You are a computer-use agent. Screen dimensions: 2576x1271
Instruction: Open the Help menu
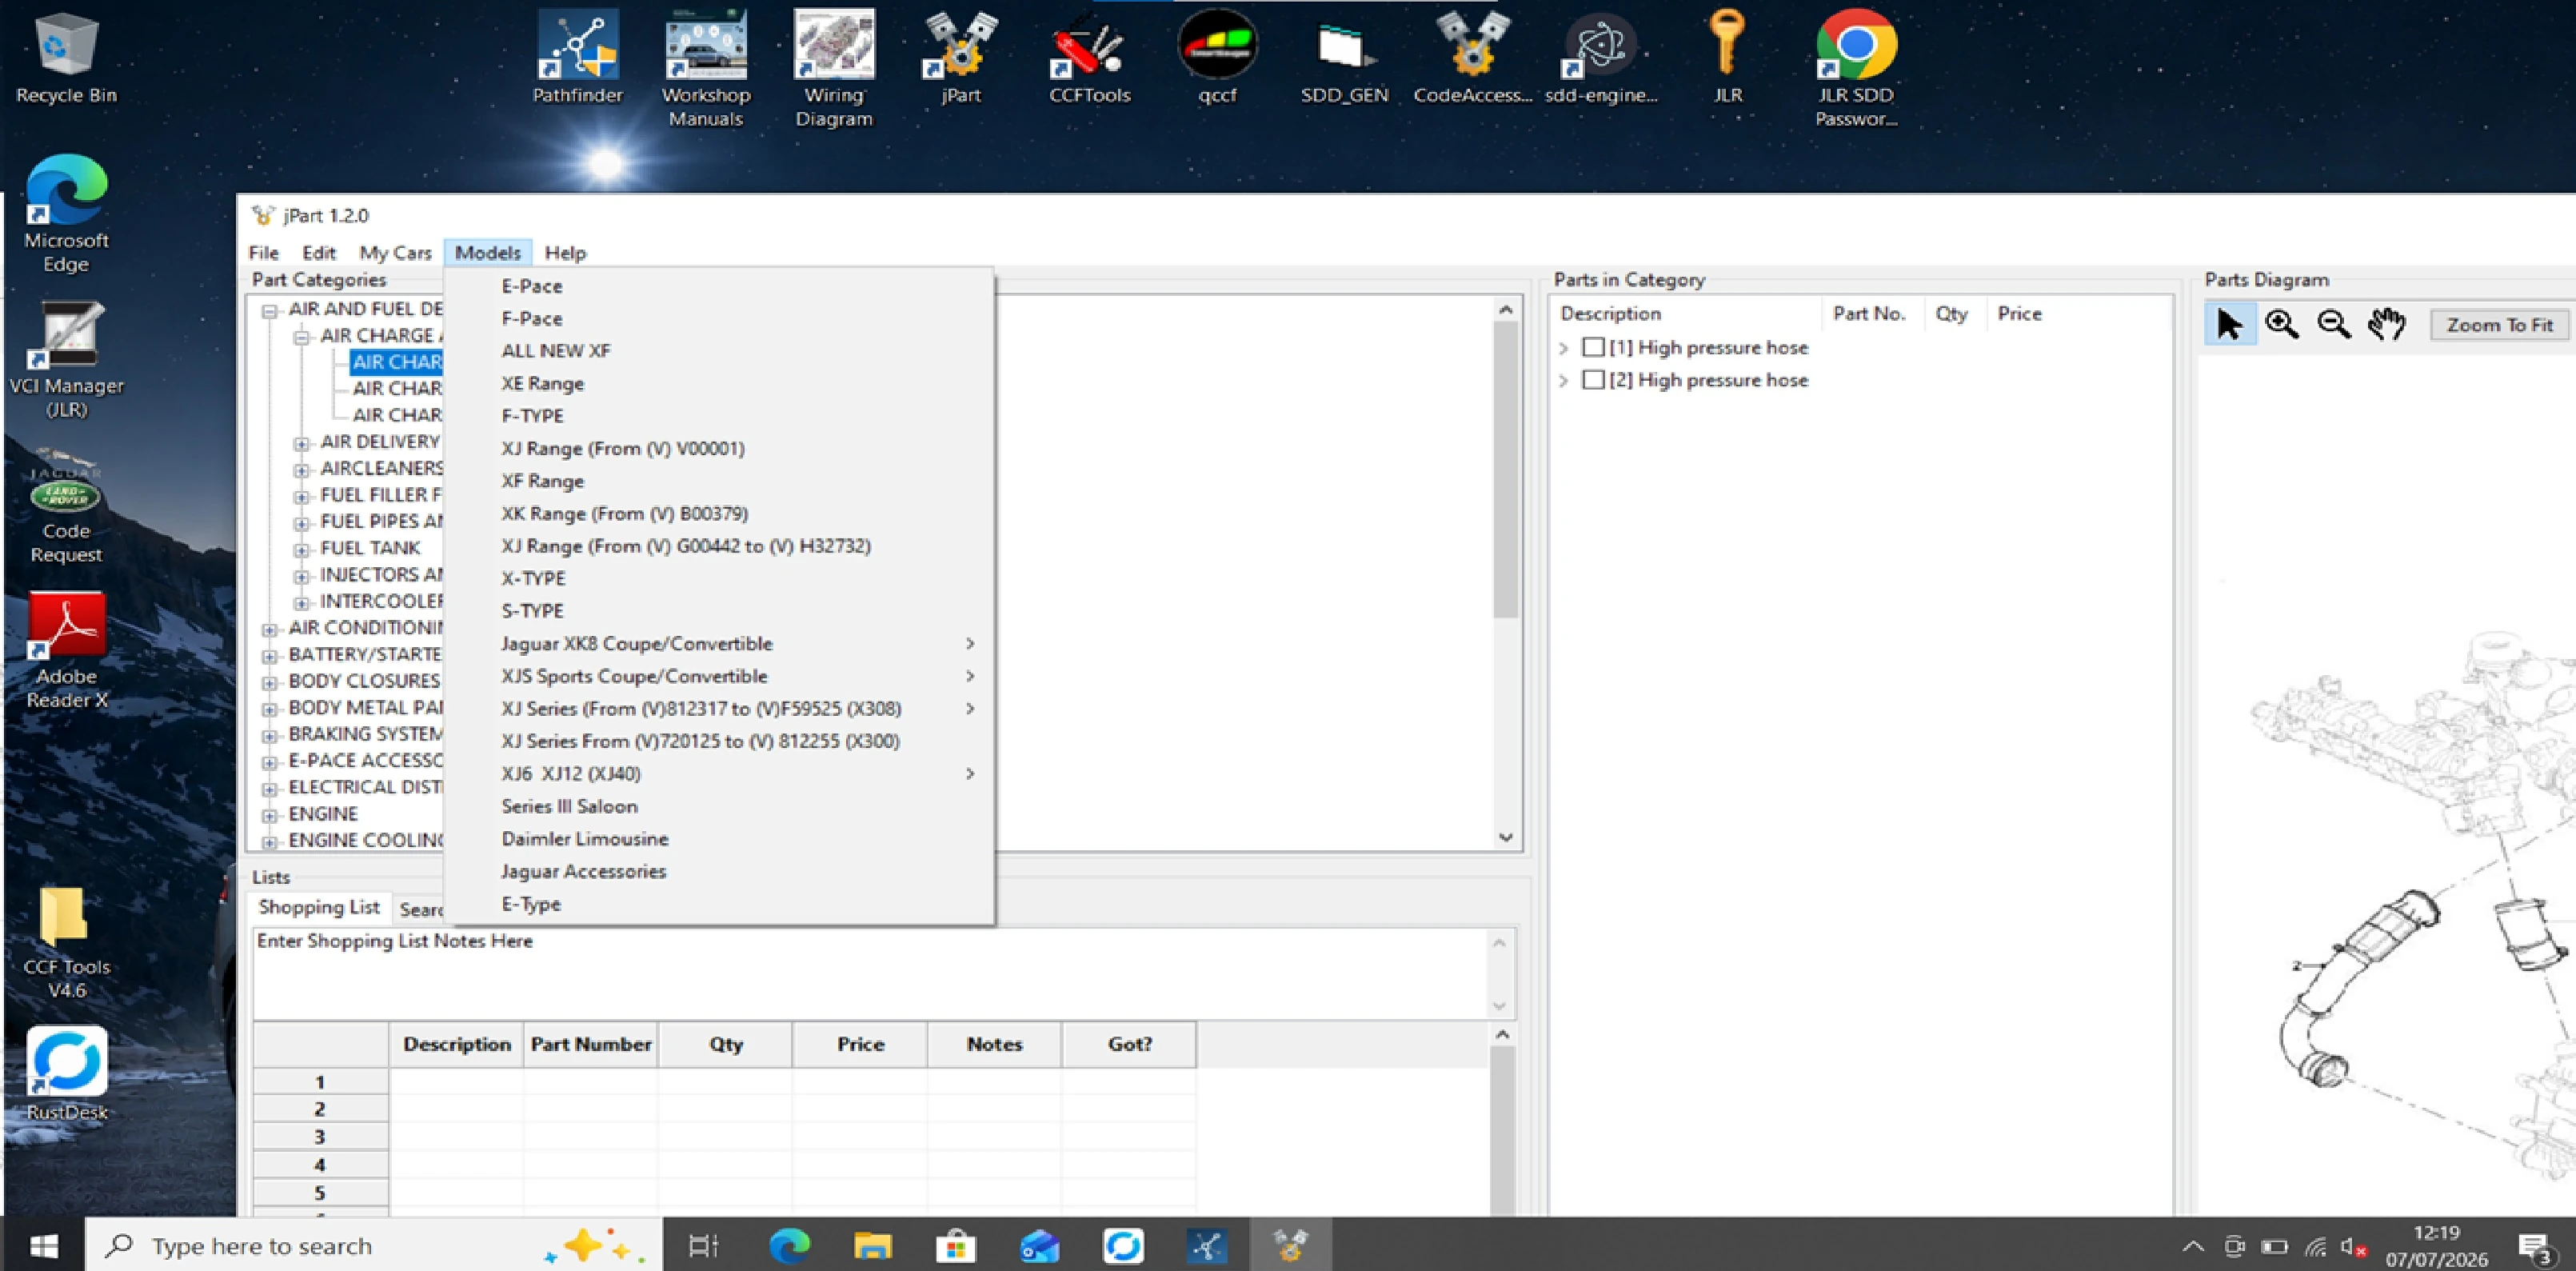point(565,253)
